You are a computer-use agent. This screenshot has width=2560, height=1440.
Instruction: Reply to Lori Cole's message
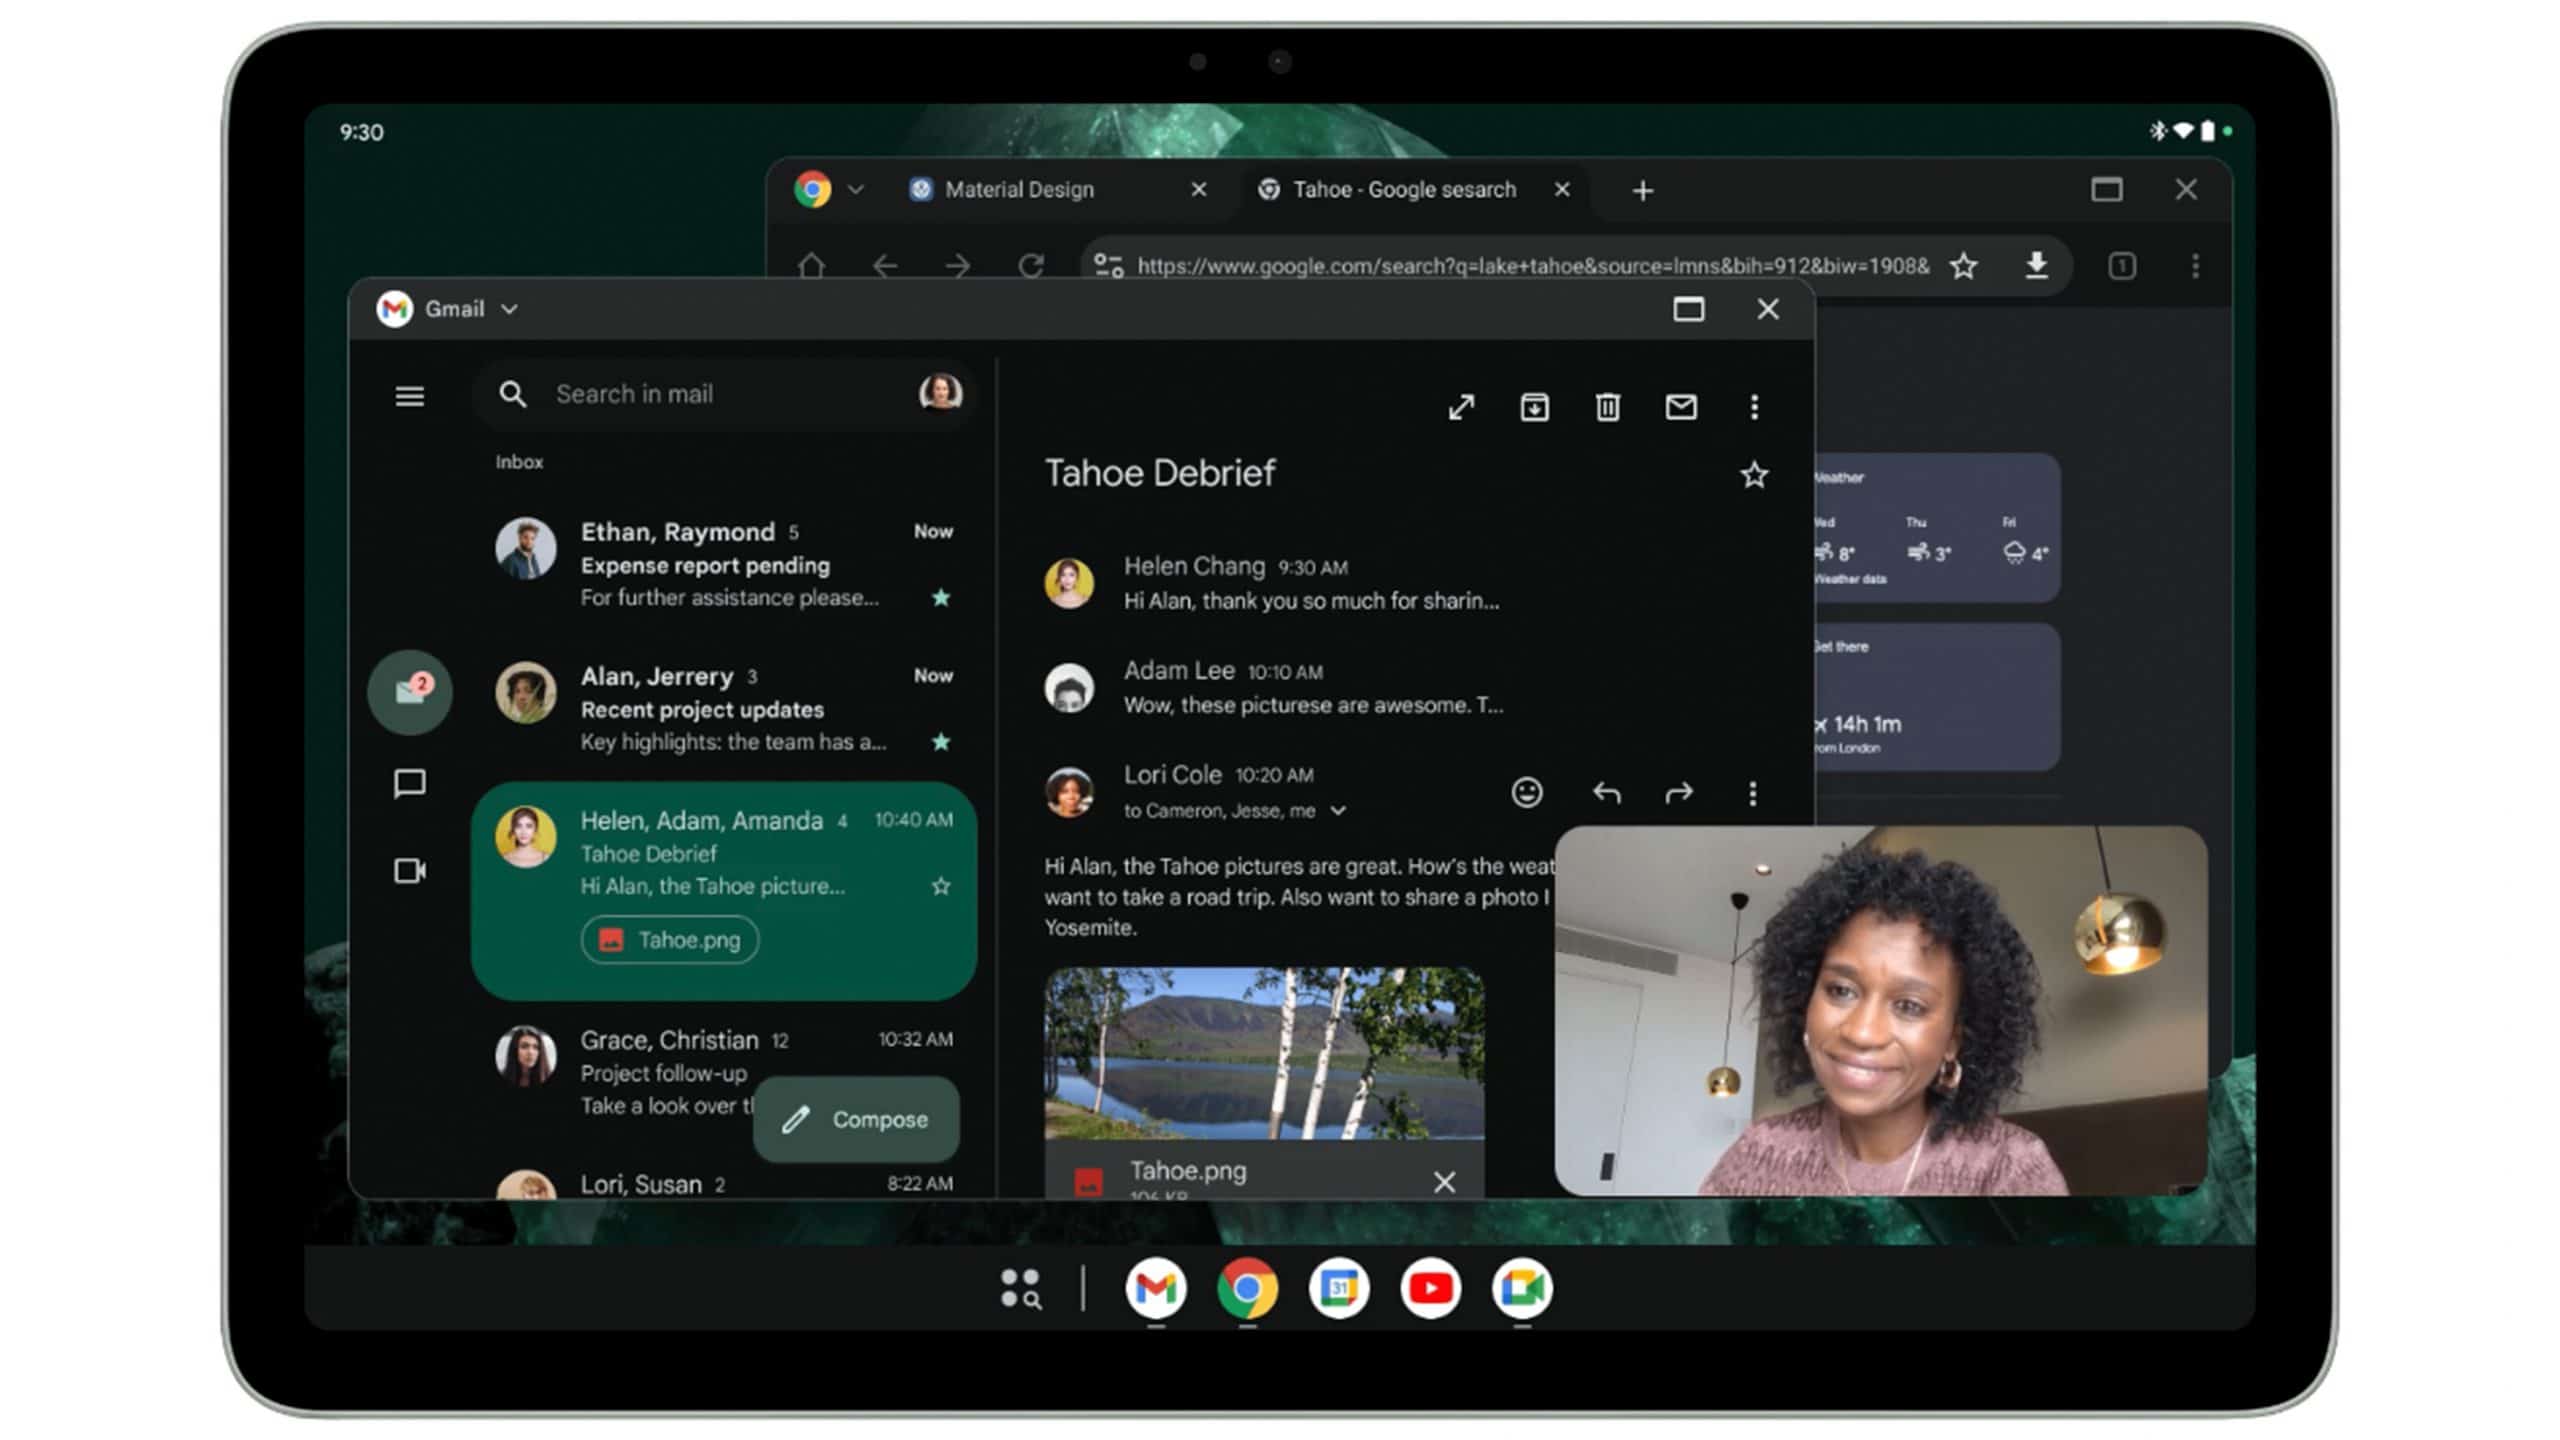[1608, 792]
